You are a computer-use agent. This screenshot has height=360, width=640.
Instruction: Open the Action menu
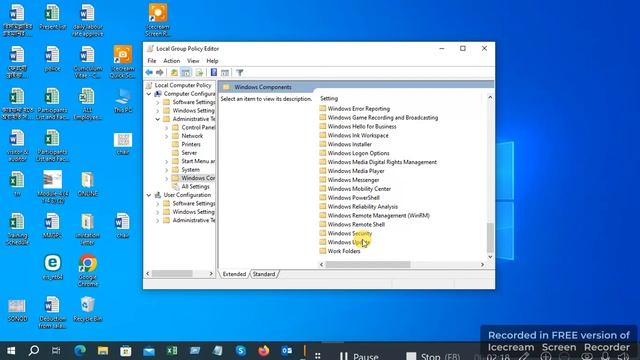(x=171, y=61)
